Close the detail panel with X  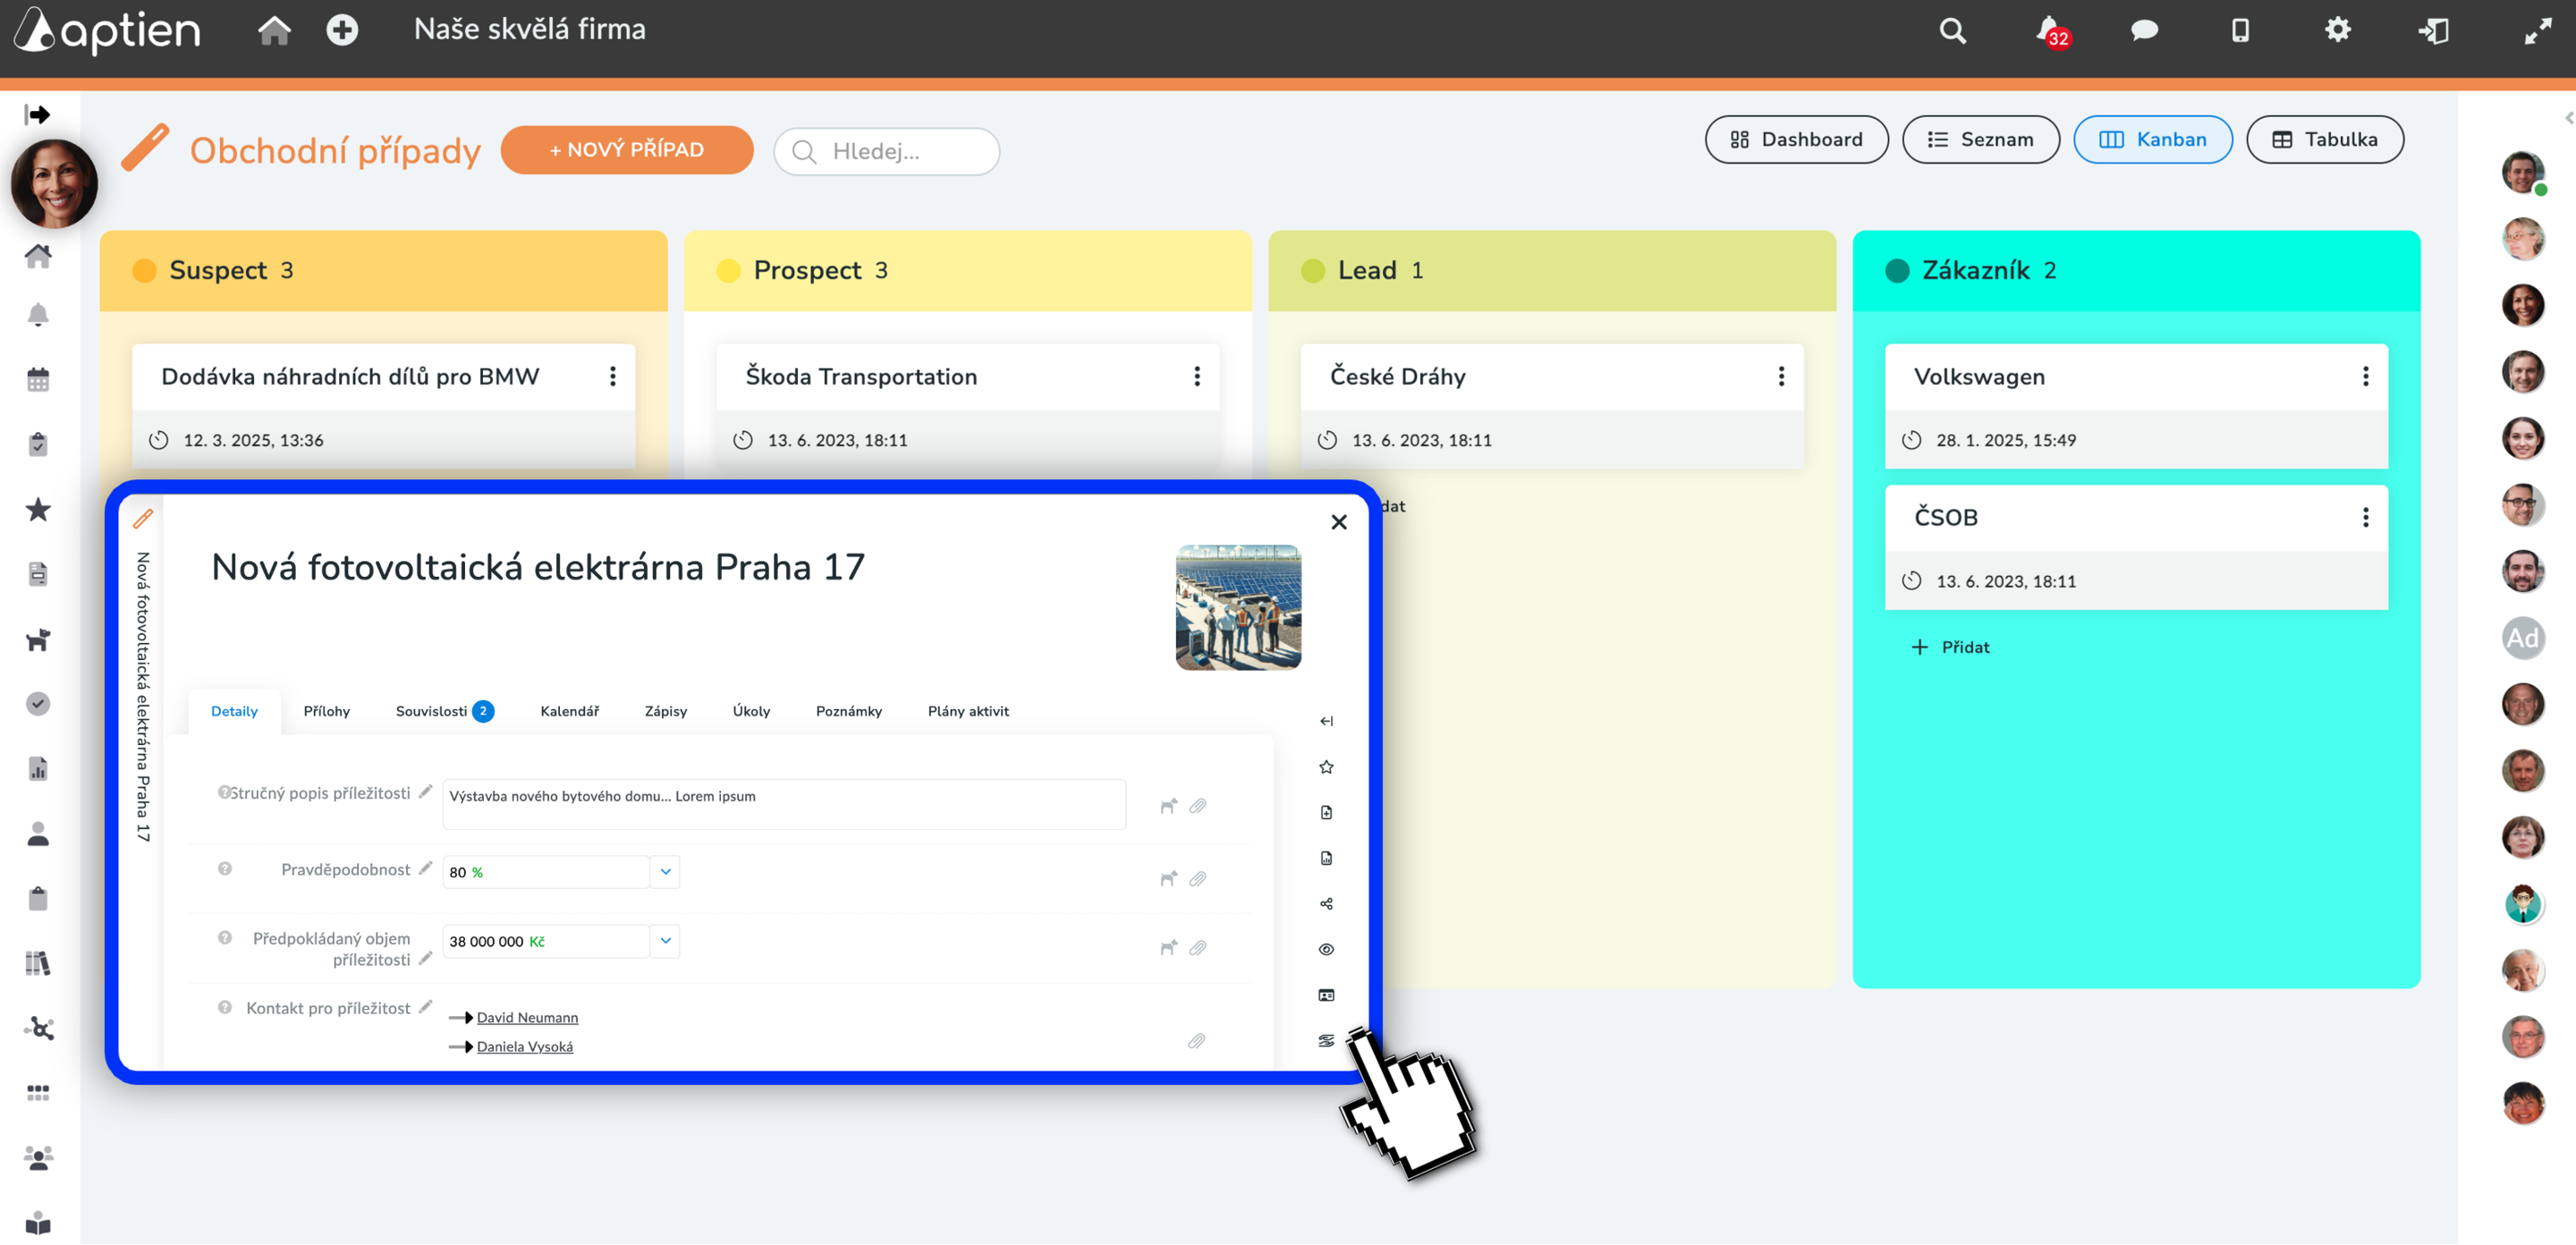pyautogui.click(x=1338, y=522)
